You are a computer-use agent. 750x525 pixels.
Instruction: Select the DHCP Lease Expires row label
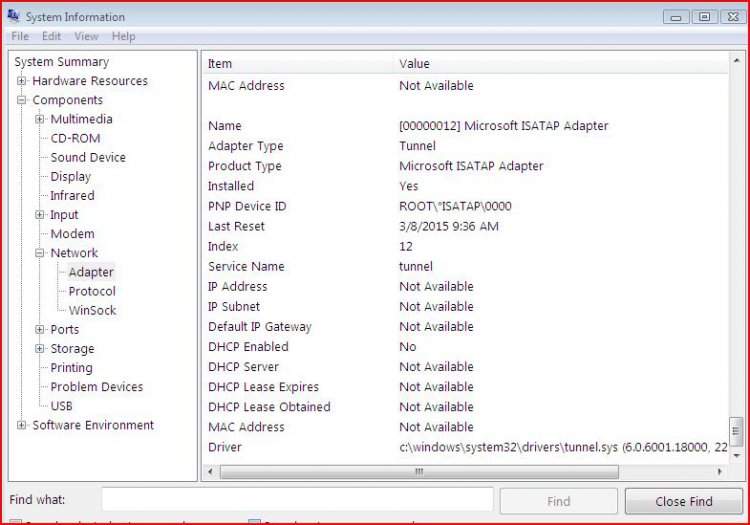point(264,387)
